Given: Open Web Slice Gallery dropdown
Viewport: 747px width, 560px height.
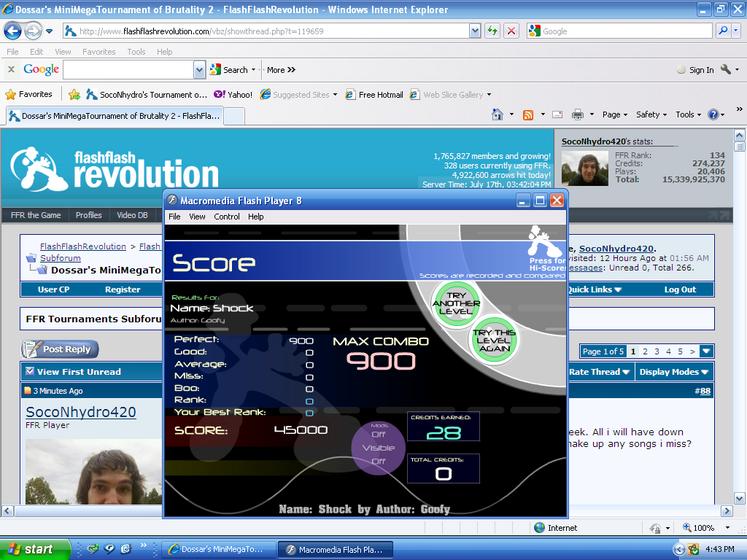Looking at the screenshot, I should tap(451, 94).
